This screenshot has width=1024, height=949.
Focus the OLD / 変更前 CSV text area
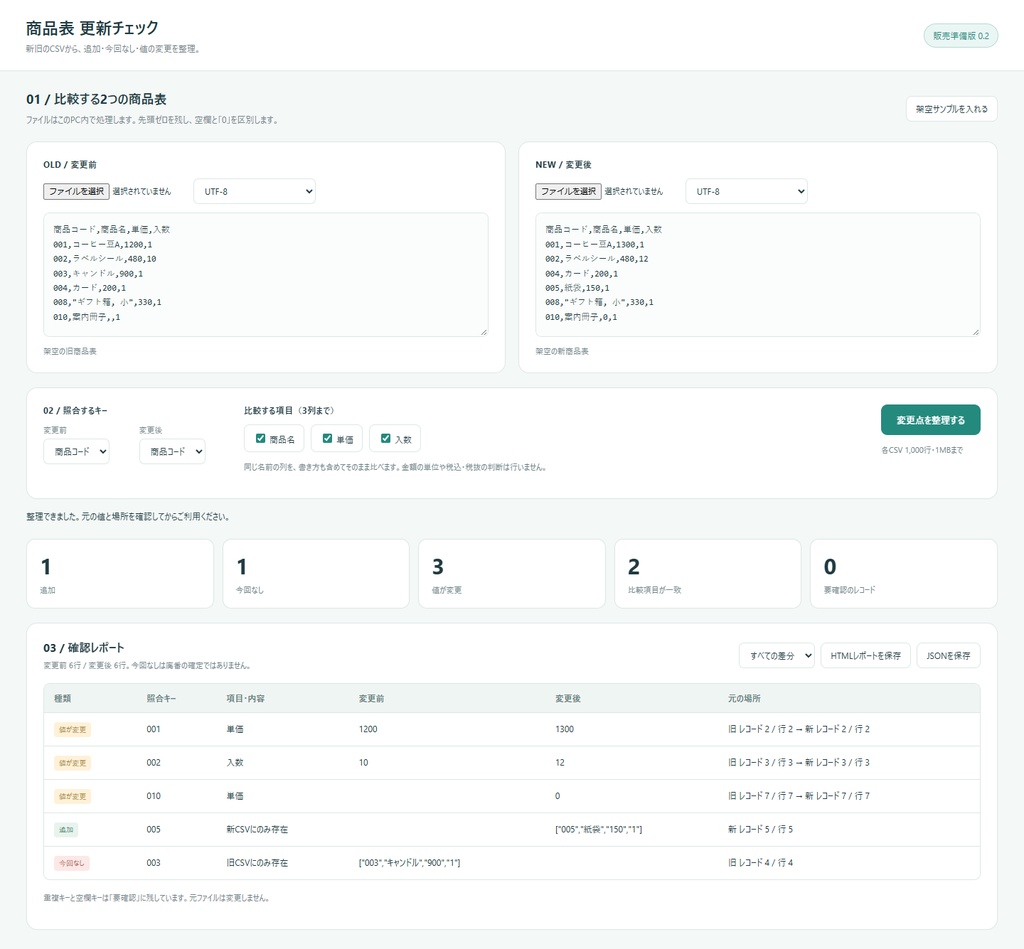266,275
